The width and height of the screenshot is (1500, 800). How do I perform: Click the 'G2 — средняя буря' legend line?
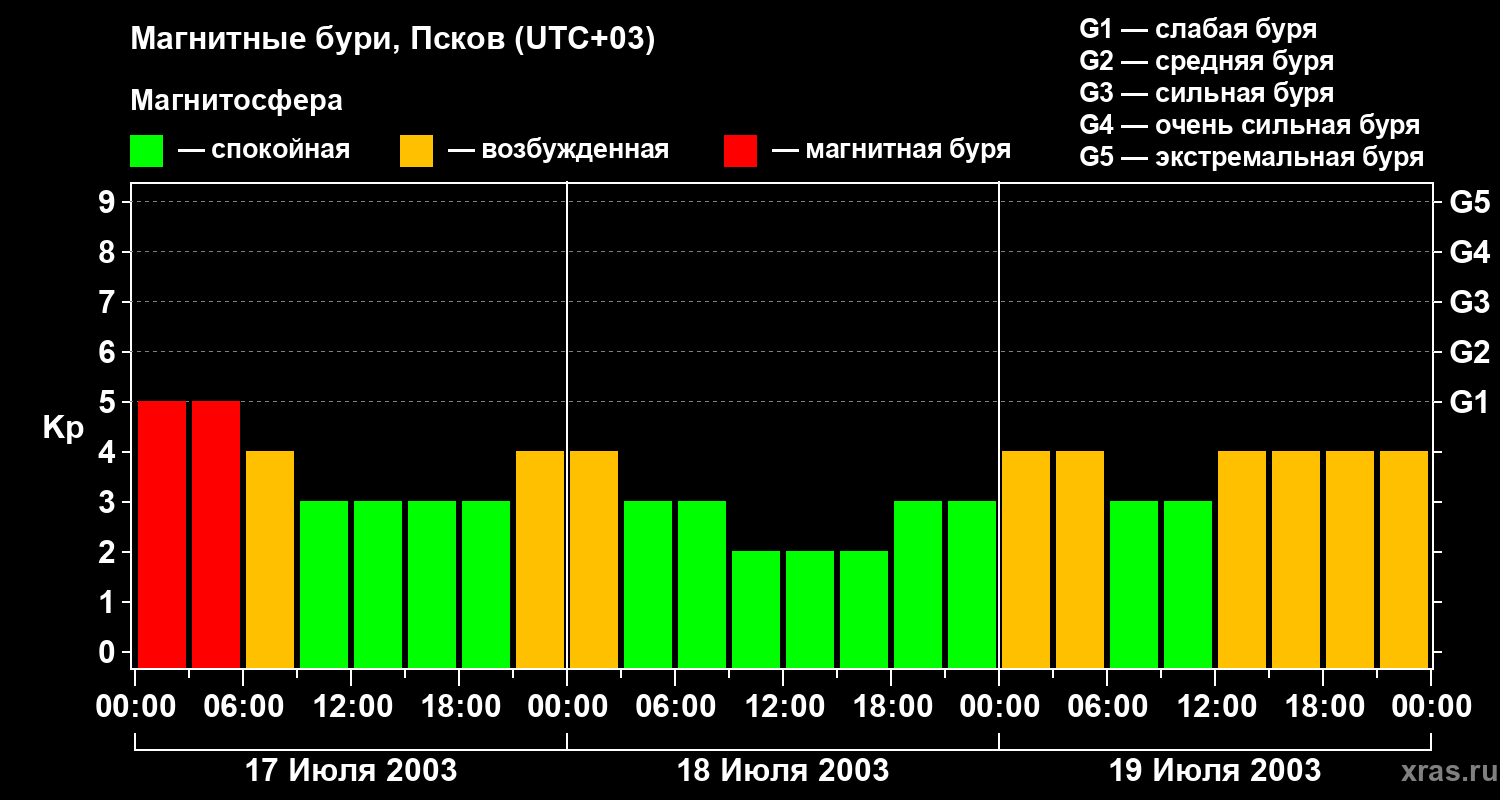(x=1206, y=61)
